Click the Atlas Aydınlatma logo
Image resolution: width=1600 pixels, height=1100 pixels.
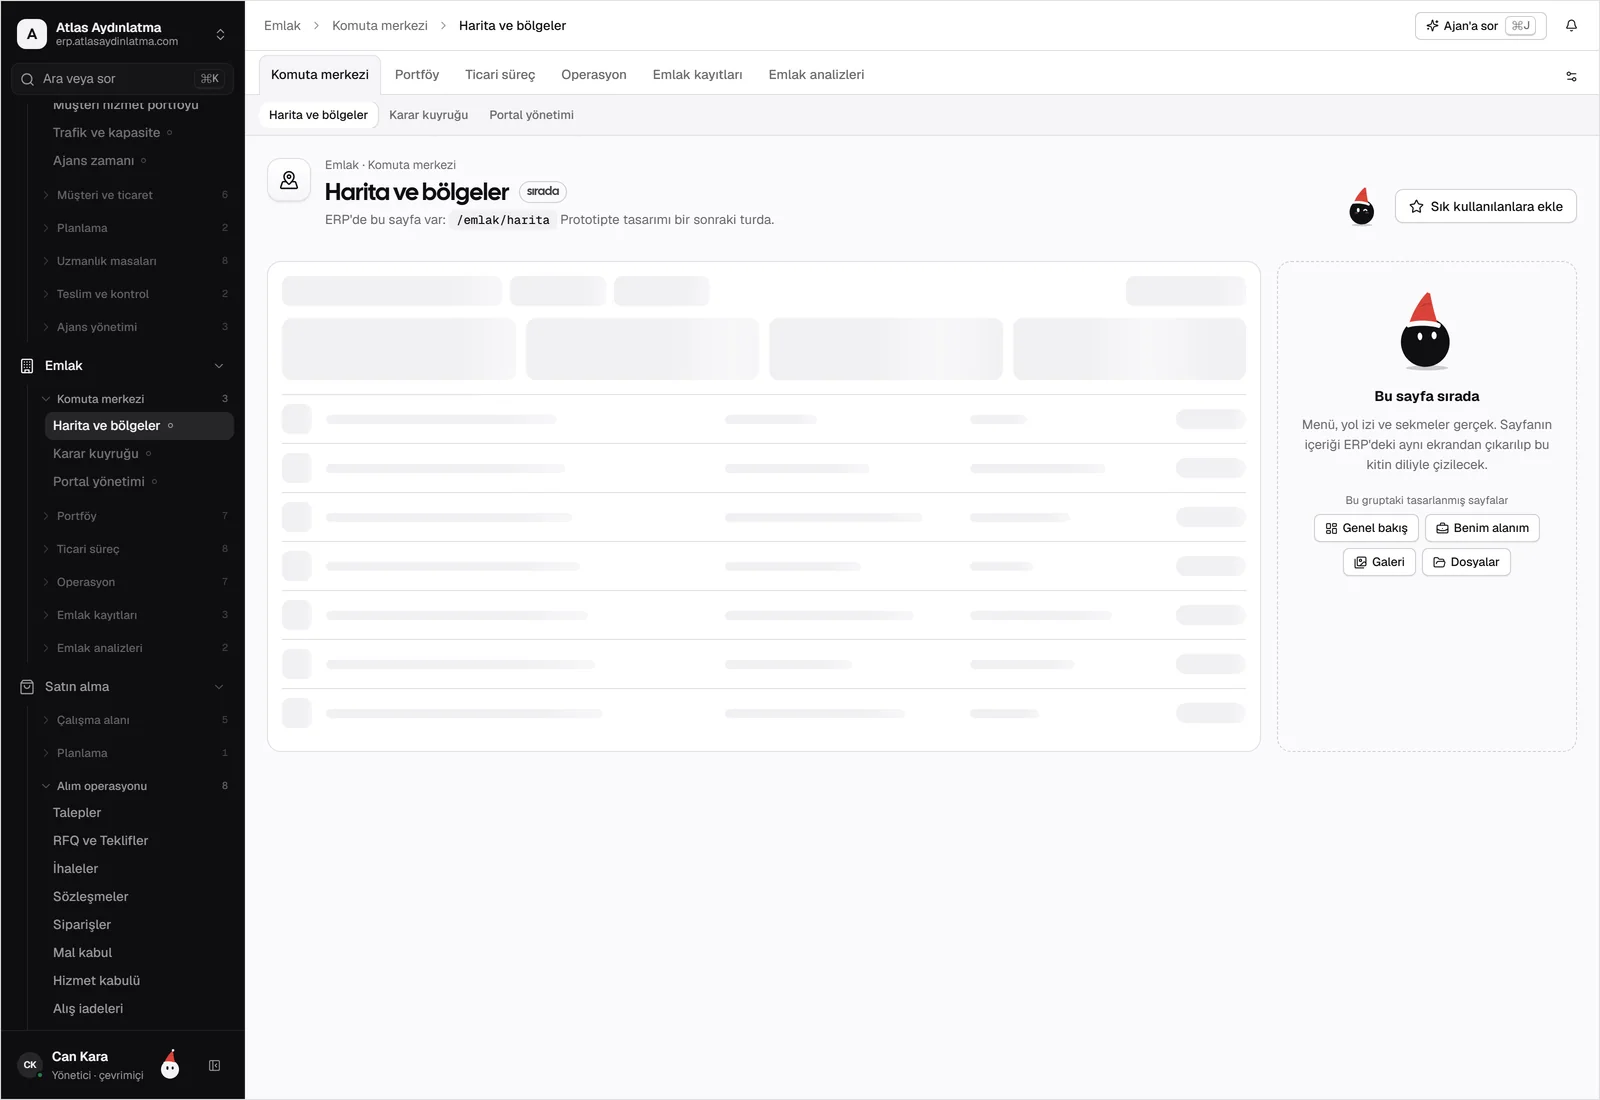pos(32,34)
